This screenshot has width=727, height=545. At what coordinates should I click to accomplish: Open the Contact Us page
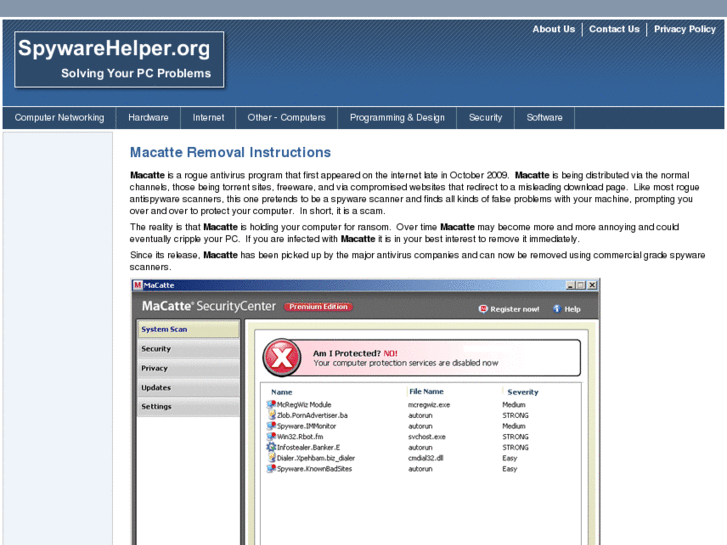614,29
